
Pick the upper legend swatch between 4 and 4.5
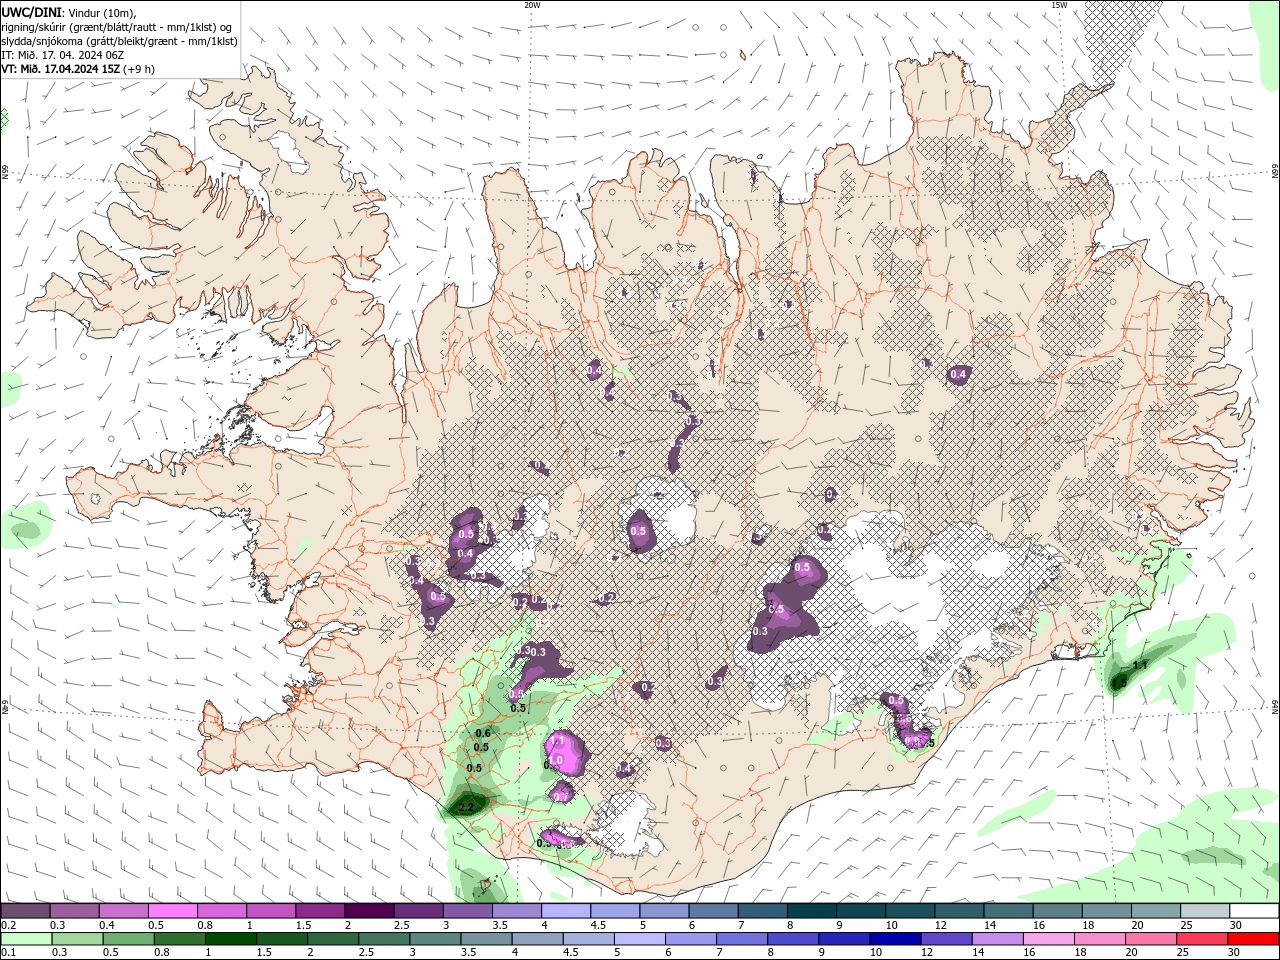click(x=566, y=911)
